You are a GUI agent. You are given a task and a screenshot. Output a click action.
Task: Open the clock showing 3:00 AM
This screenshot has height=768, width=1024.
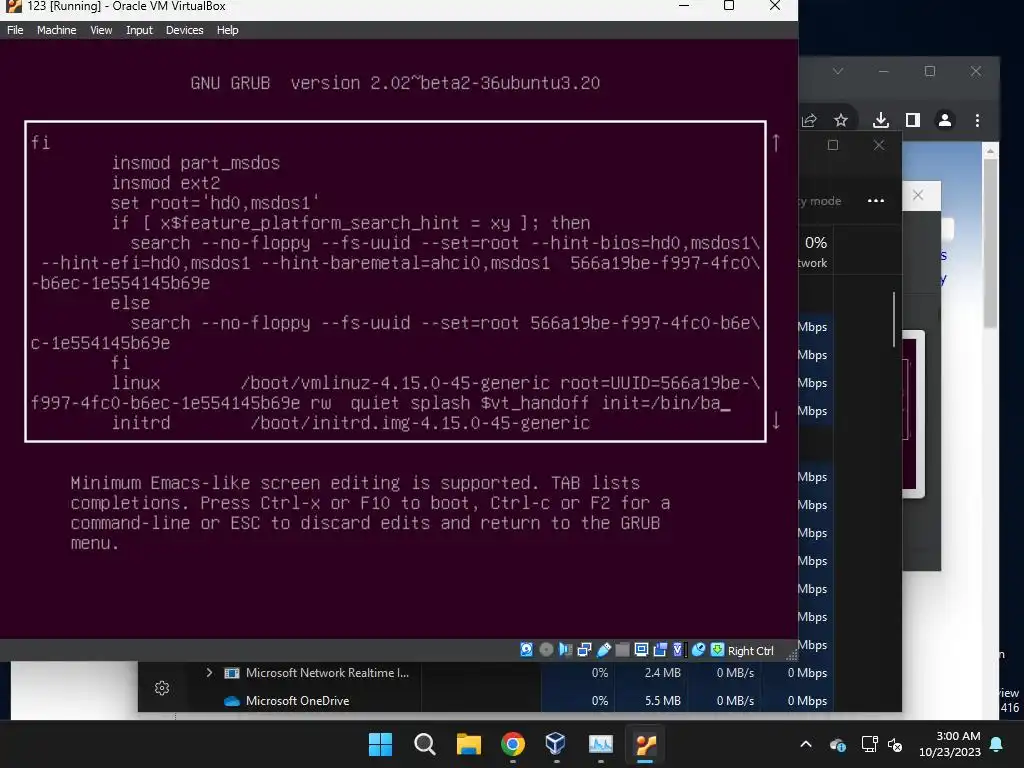(950, 744)
